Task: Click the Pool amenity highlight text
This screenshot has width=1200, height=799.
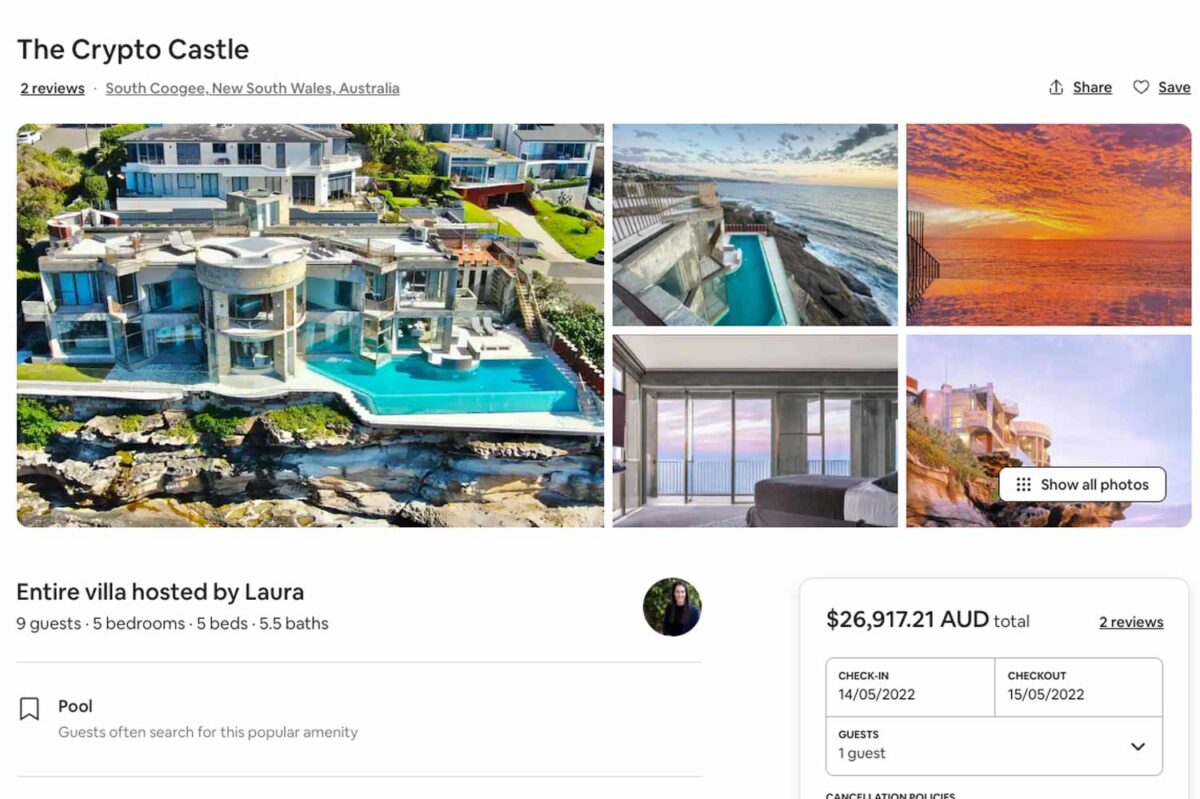Action: (75, 706)
